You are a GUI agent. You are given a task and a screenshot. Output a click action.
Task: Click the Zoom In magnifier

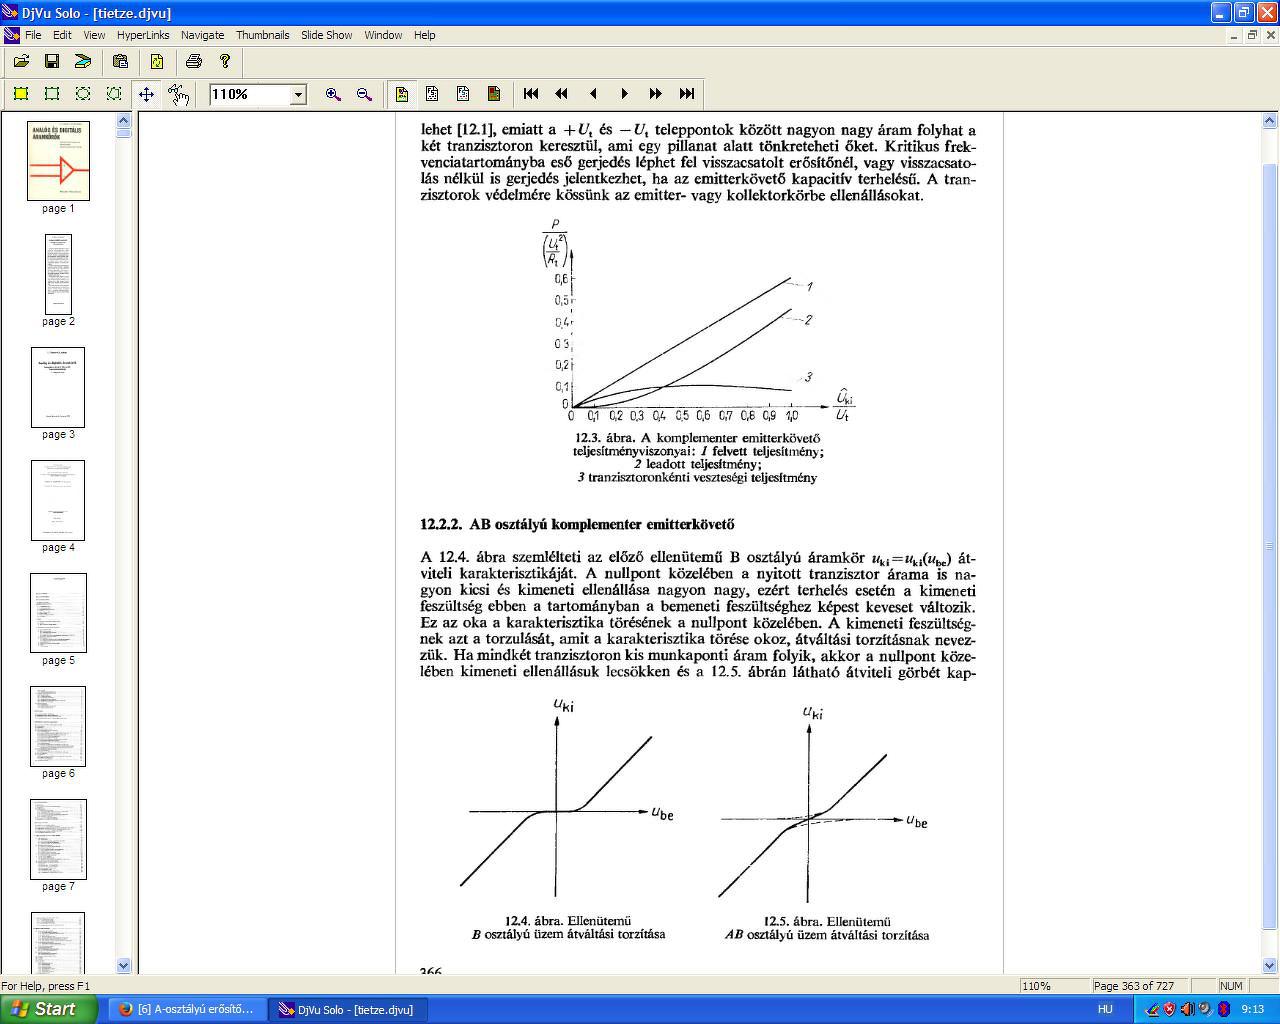[x=333, y=94]
